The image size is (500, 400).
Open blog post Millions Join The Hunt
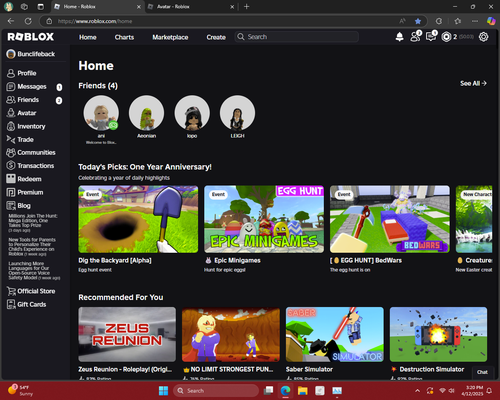33,223
